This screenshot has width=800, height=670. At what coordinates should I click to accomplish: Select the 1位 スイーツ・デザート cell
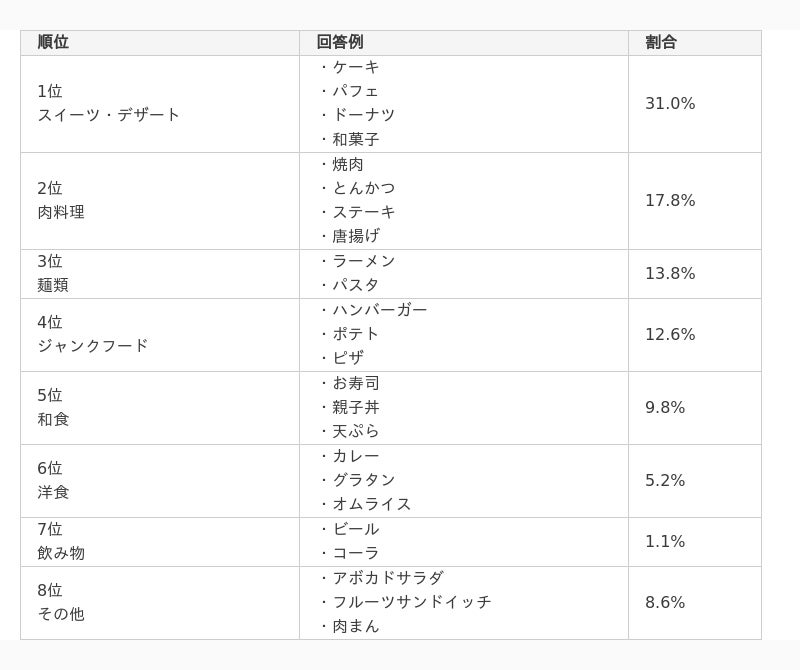109,103
